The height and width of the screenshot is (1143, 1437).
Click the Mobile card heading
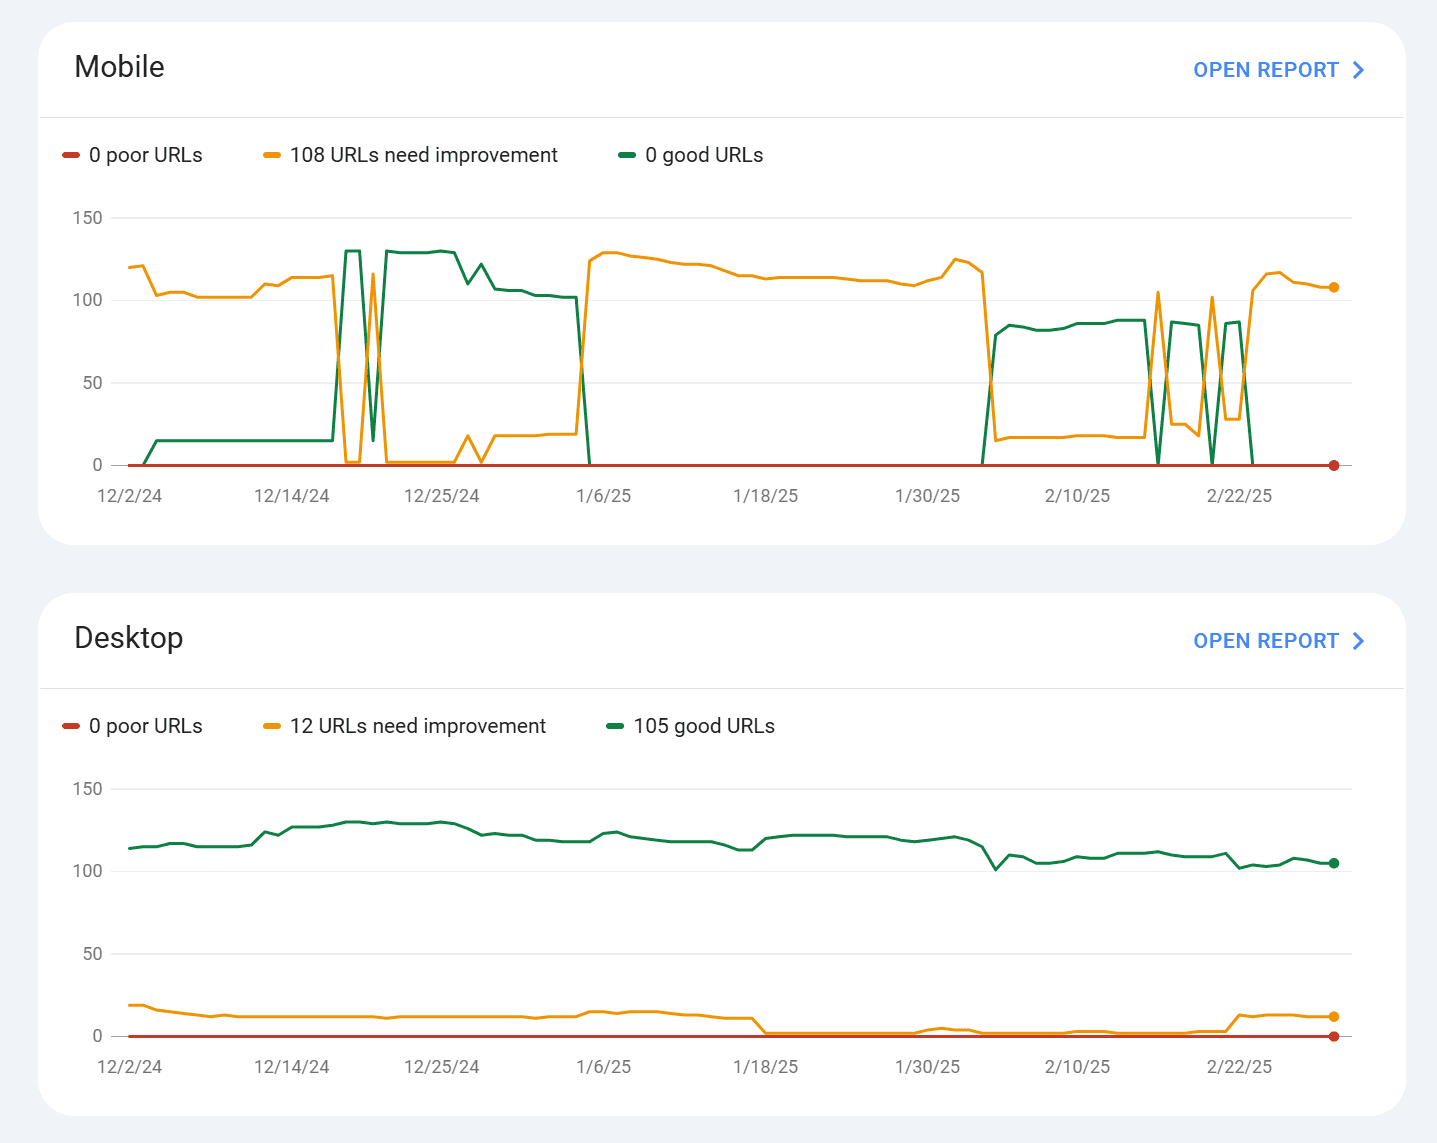tap(120, 67)
